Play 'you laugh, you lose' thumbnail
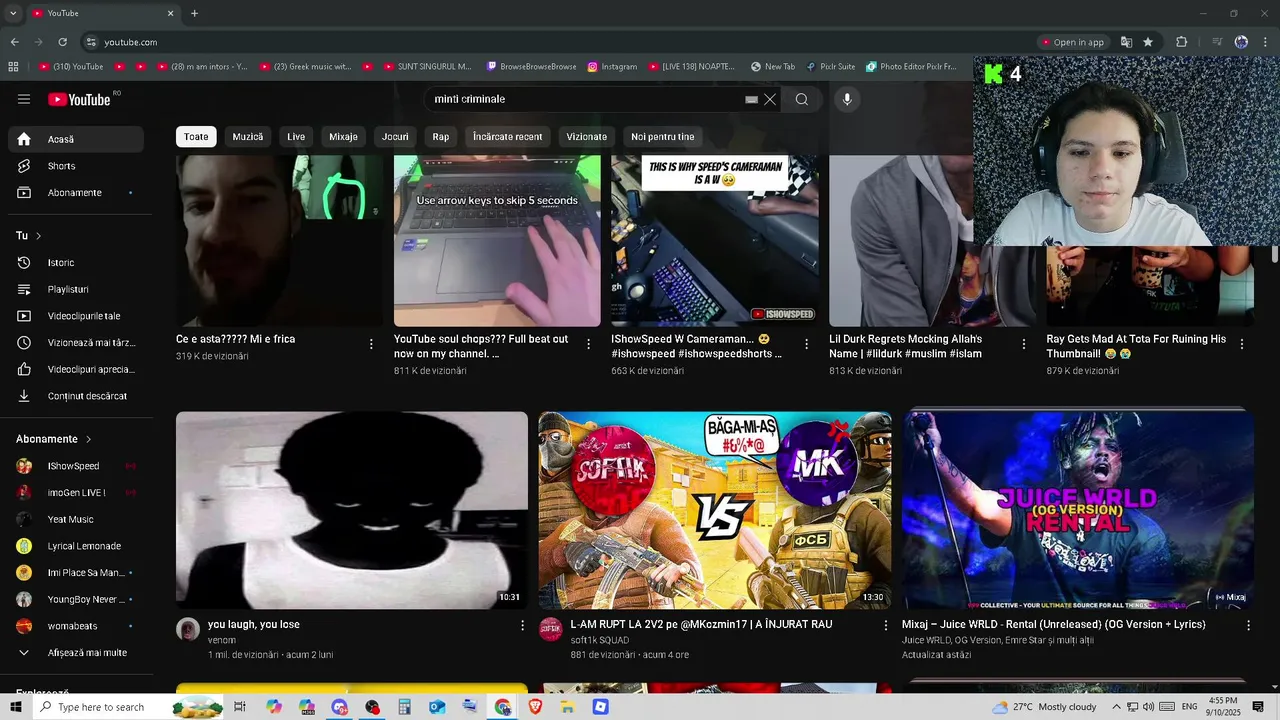The image size is (1280, 720). (x=352, y=510)
